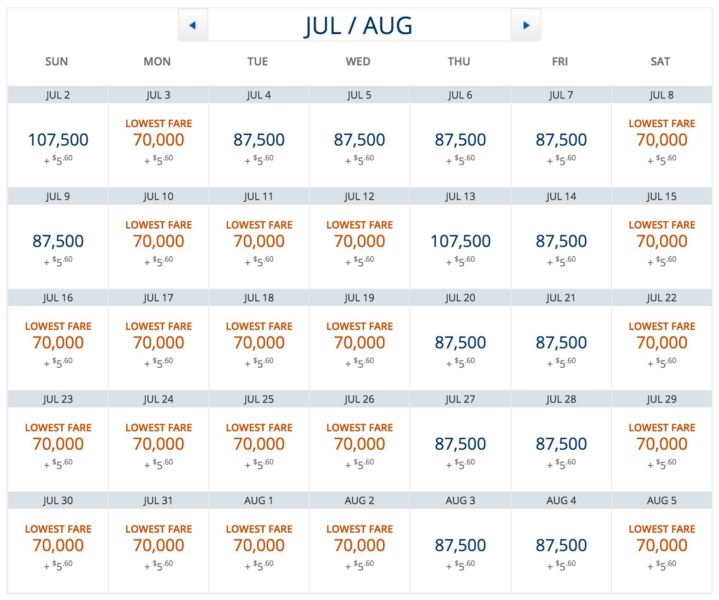Click the Aug 3 fare of 87,500

460,545
